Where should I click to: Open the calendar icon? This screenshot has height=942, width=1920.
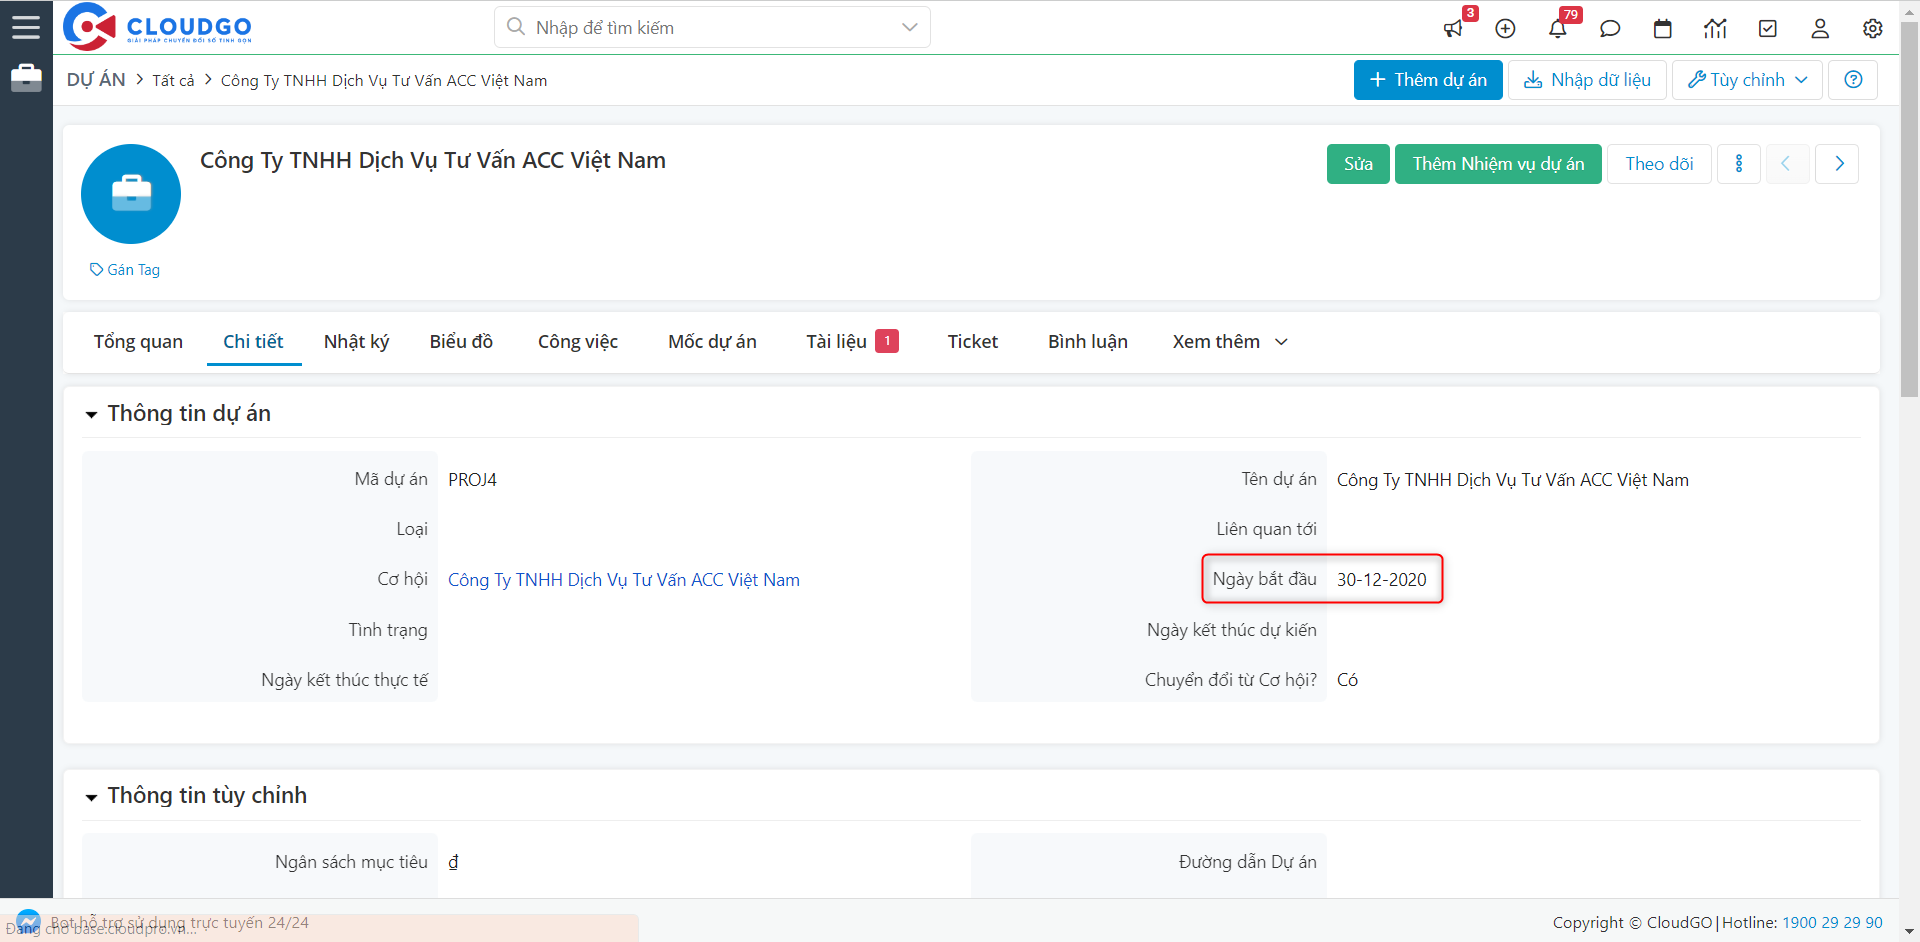1663,29
